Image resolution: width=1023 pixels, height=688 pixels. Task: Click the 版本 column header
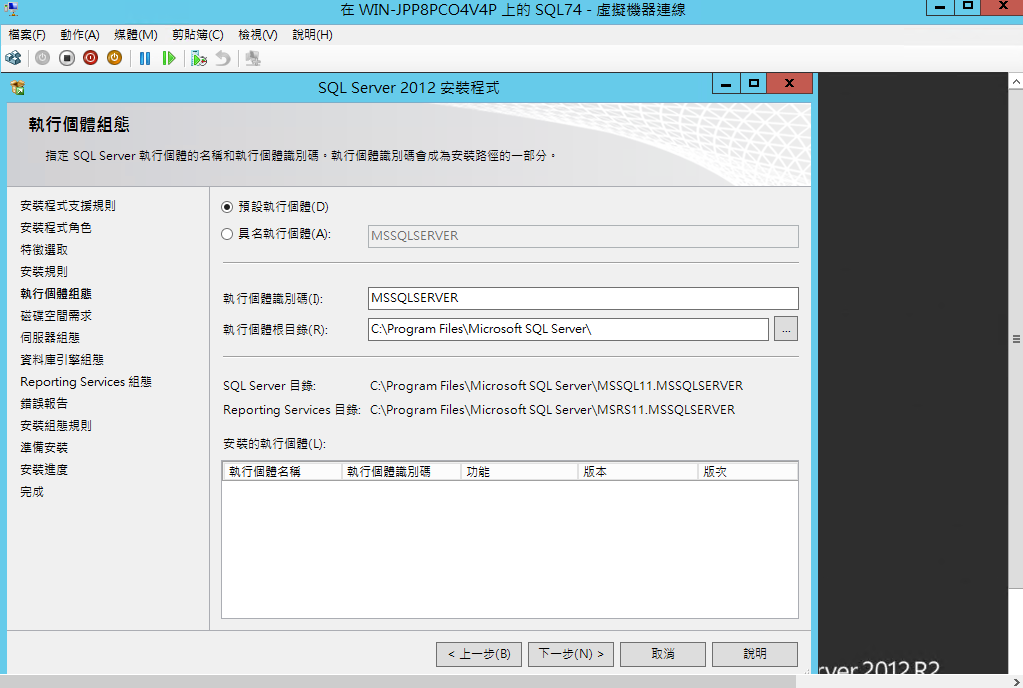pyautogui.click(x=637, y=471)
